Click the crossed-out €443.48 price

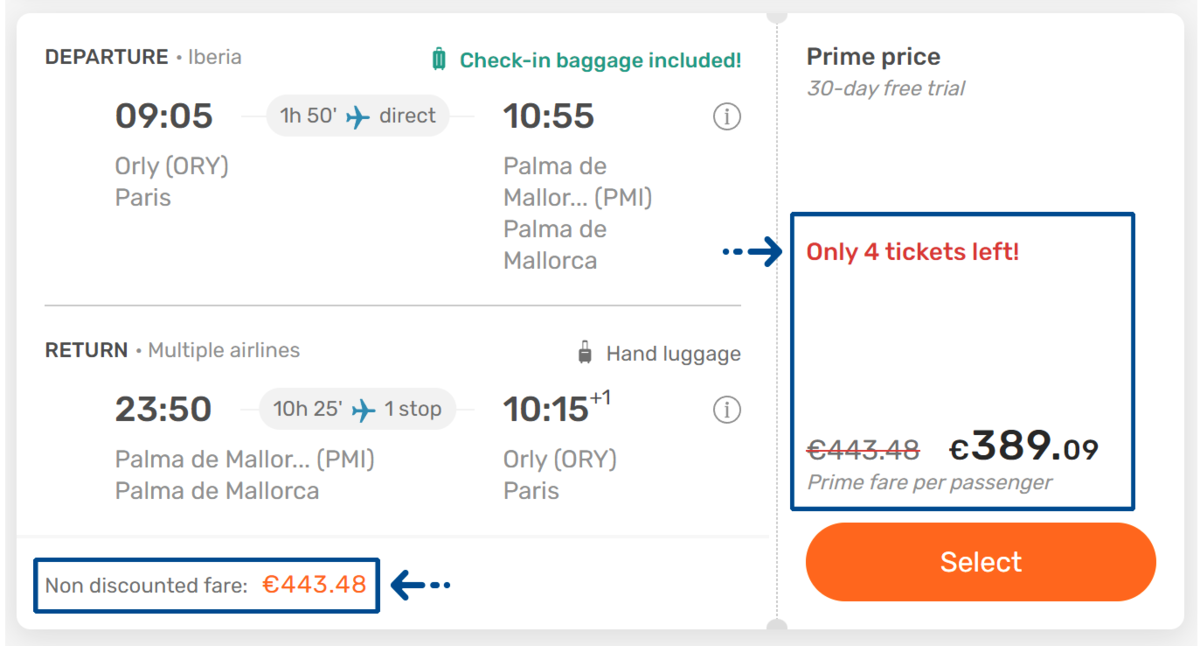[x=863, y=451]
